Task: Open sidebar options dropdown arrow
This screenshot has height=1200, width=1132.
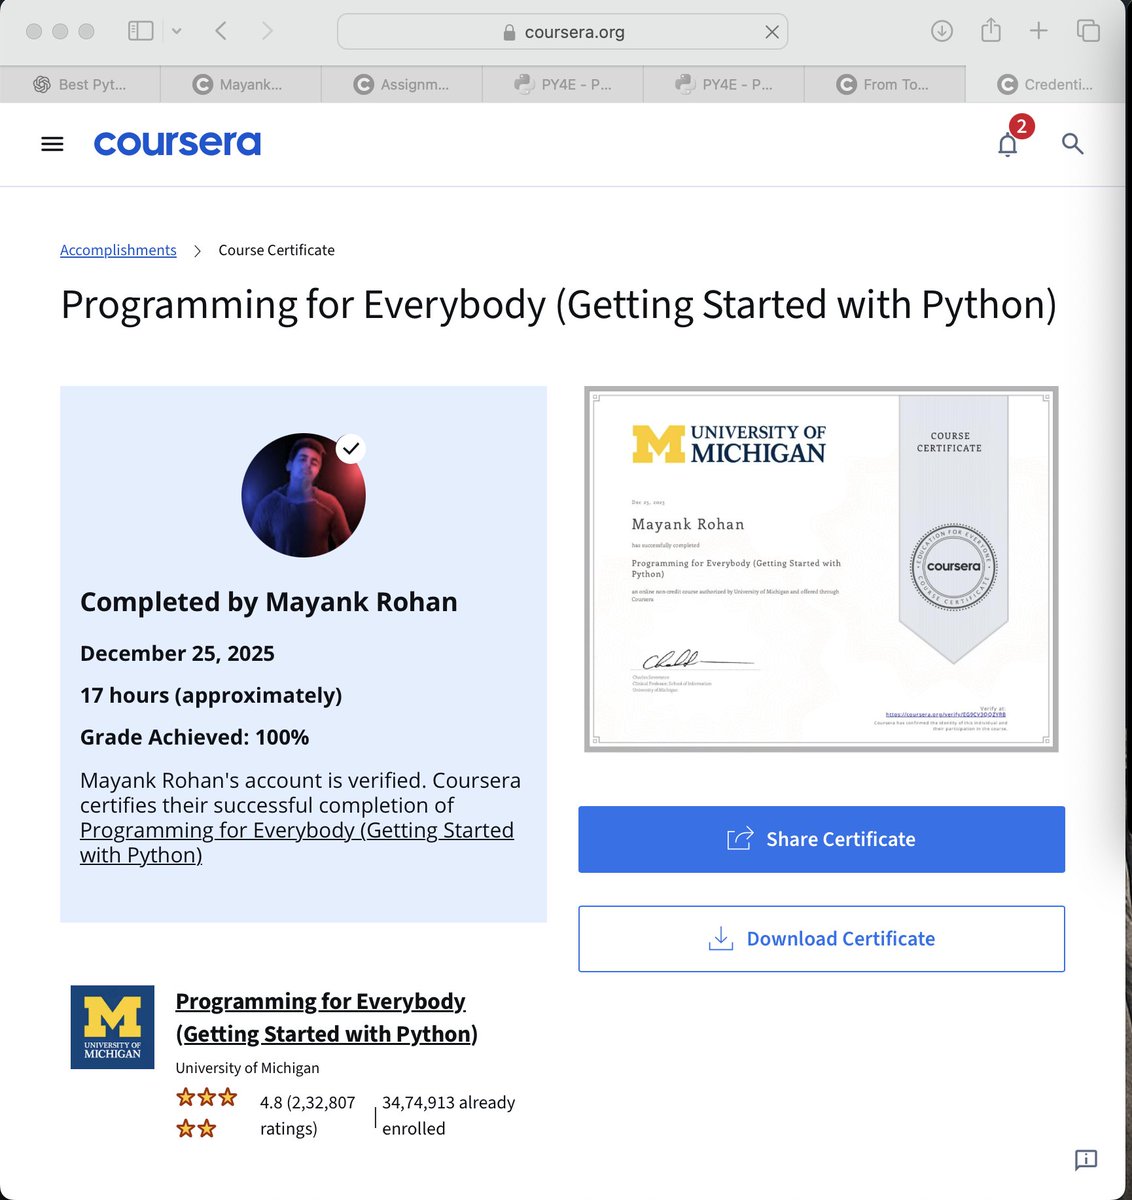Action: [177, 31]
